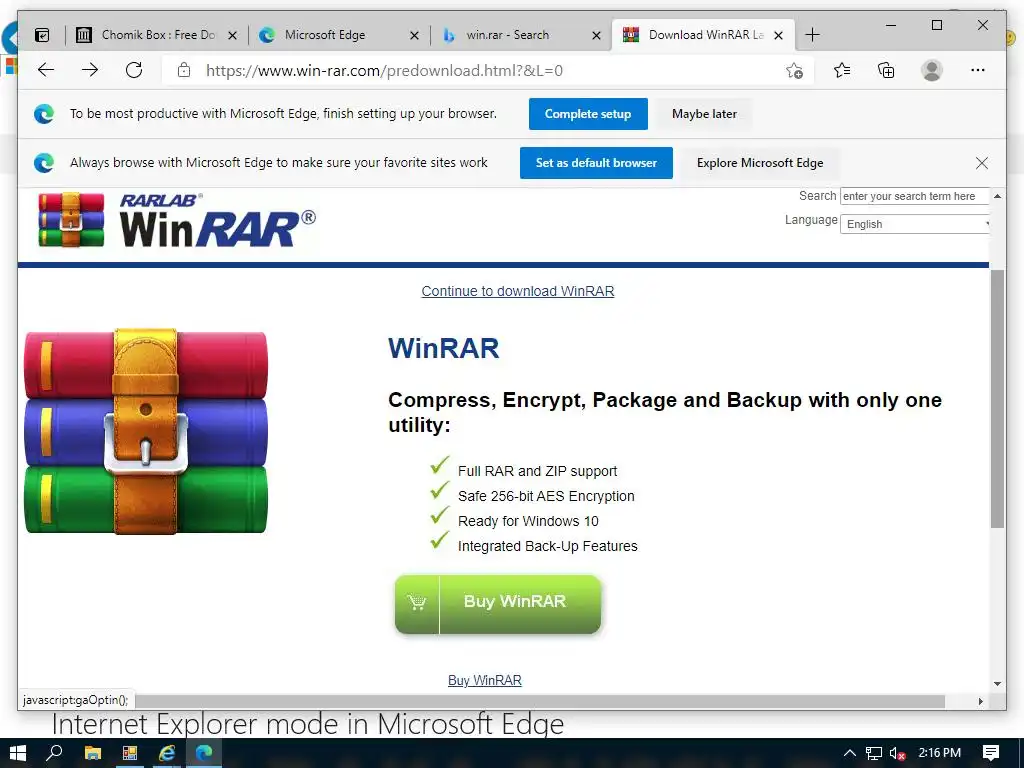Click the vertical scrollbar down arrow
Screen dimensions: 1024x768
point(997,684)
